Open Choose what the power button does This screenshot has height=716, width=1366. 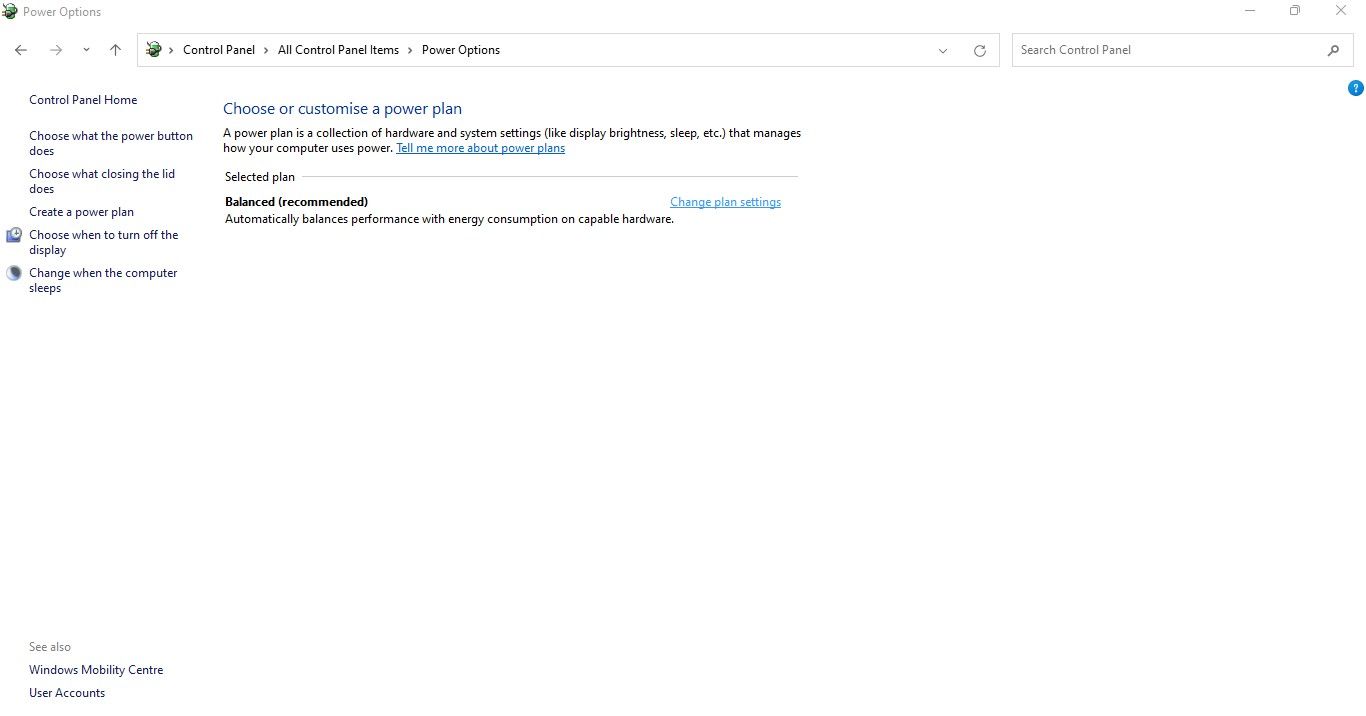[111, 143]
